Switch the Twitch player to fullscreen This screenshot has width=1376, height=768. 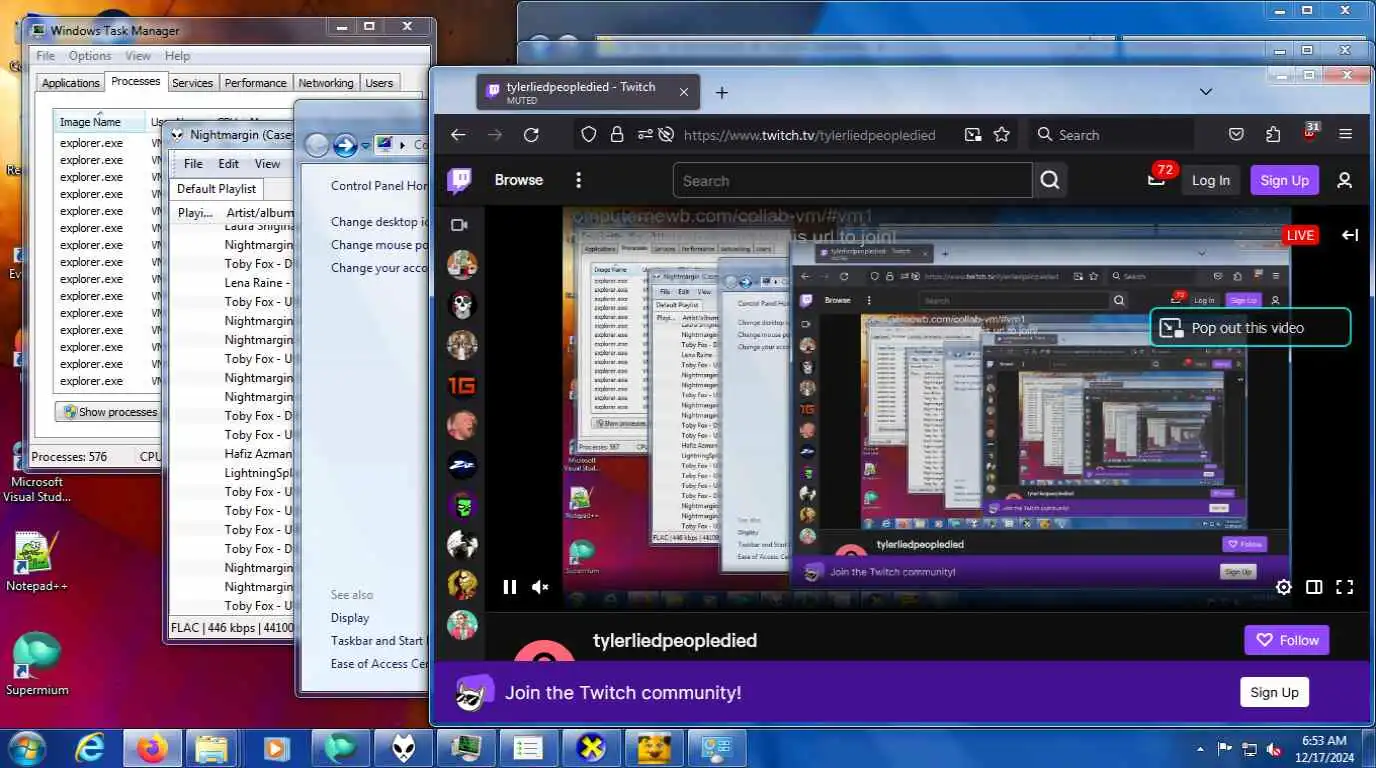coord(1345,587)
